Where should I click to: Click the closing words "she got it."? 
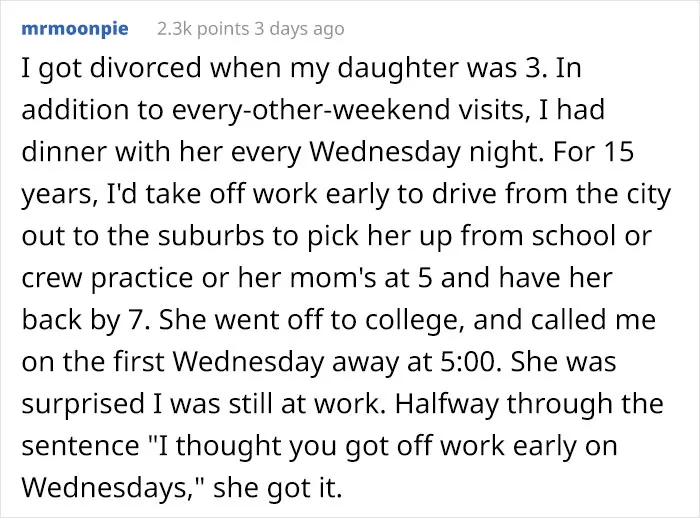278,488
